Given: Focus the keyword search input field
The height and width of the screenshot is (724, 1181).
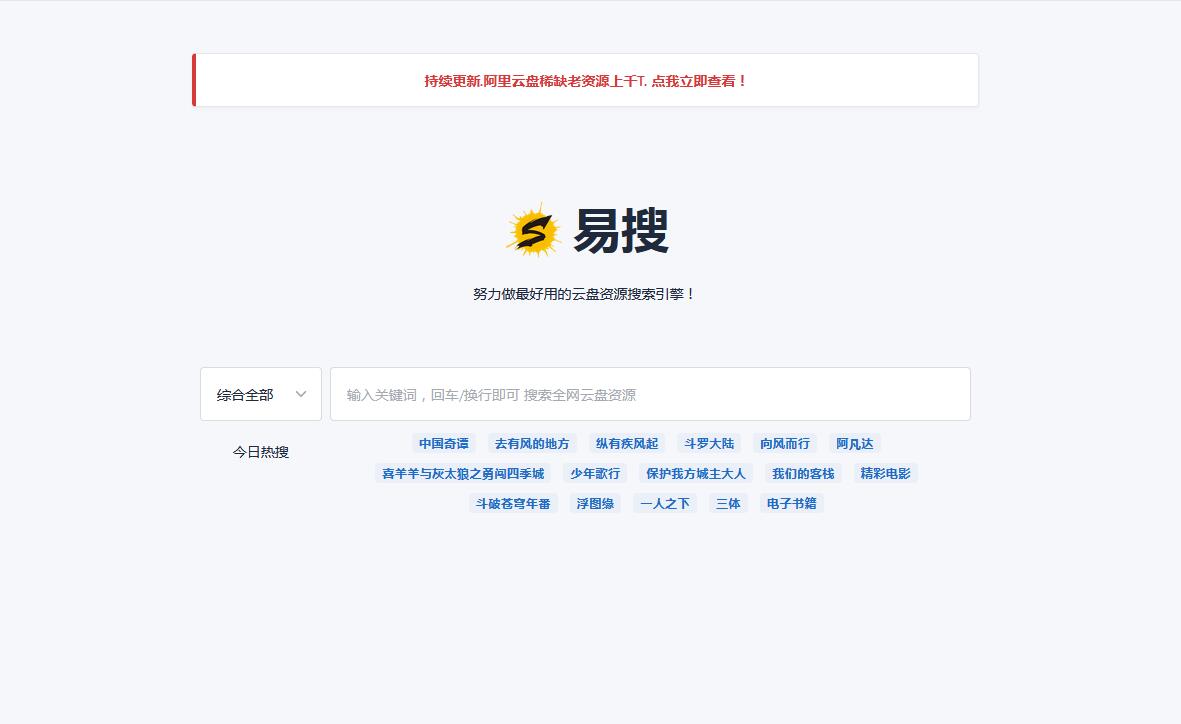Looking at the screenshot, I should coord(650,394).
